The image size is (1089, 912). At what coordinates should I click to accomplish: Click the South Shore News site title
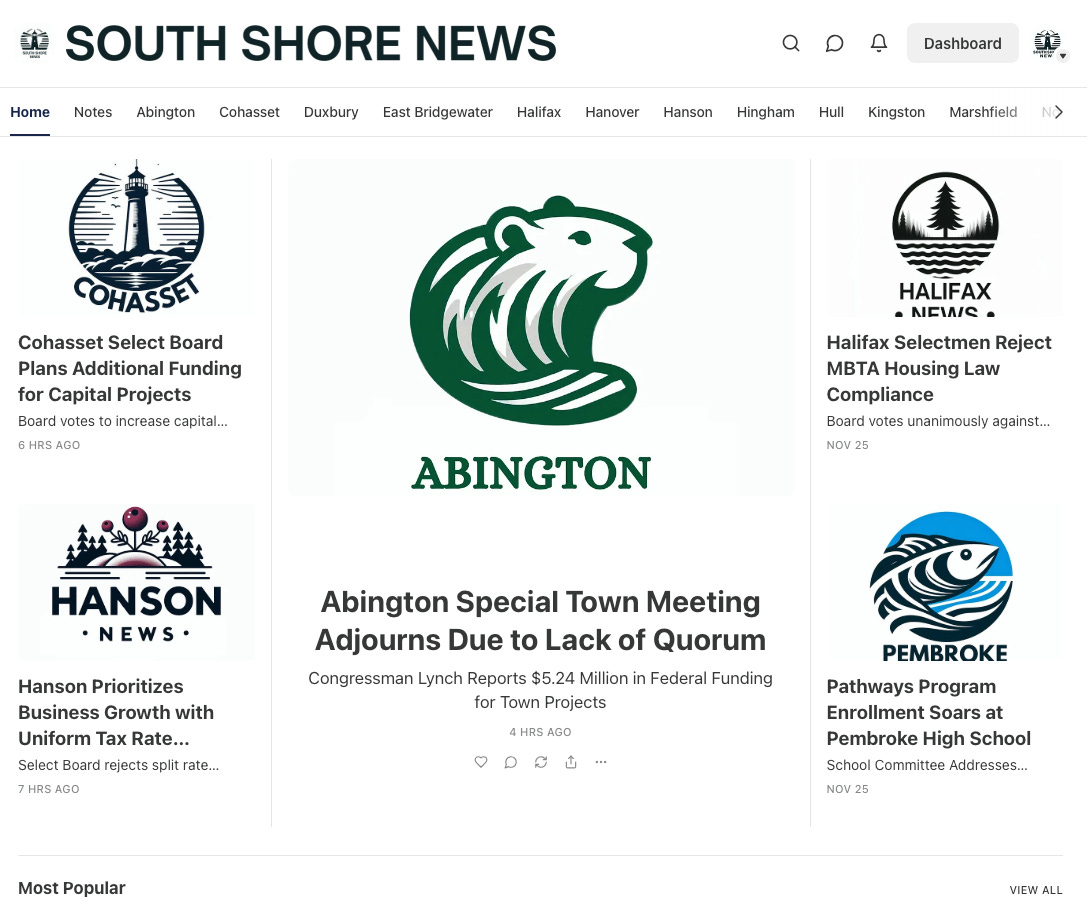310,43
